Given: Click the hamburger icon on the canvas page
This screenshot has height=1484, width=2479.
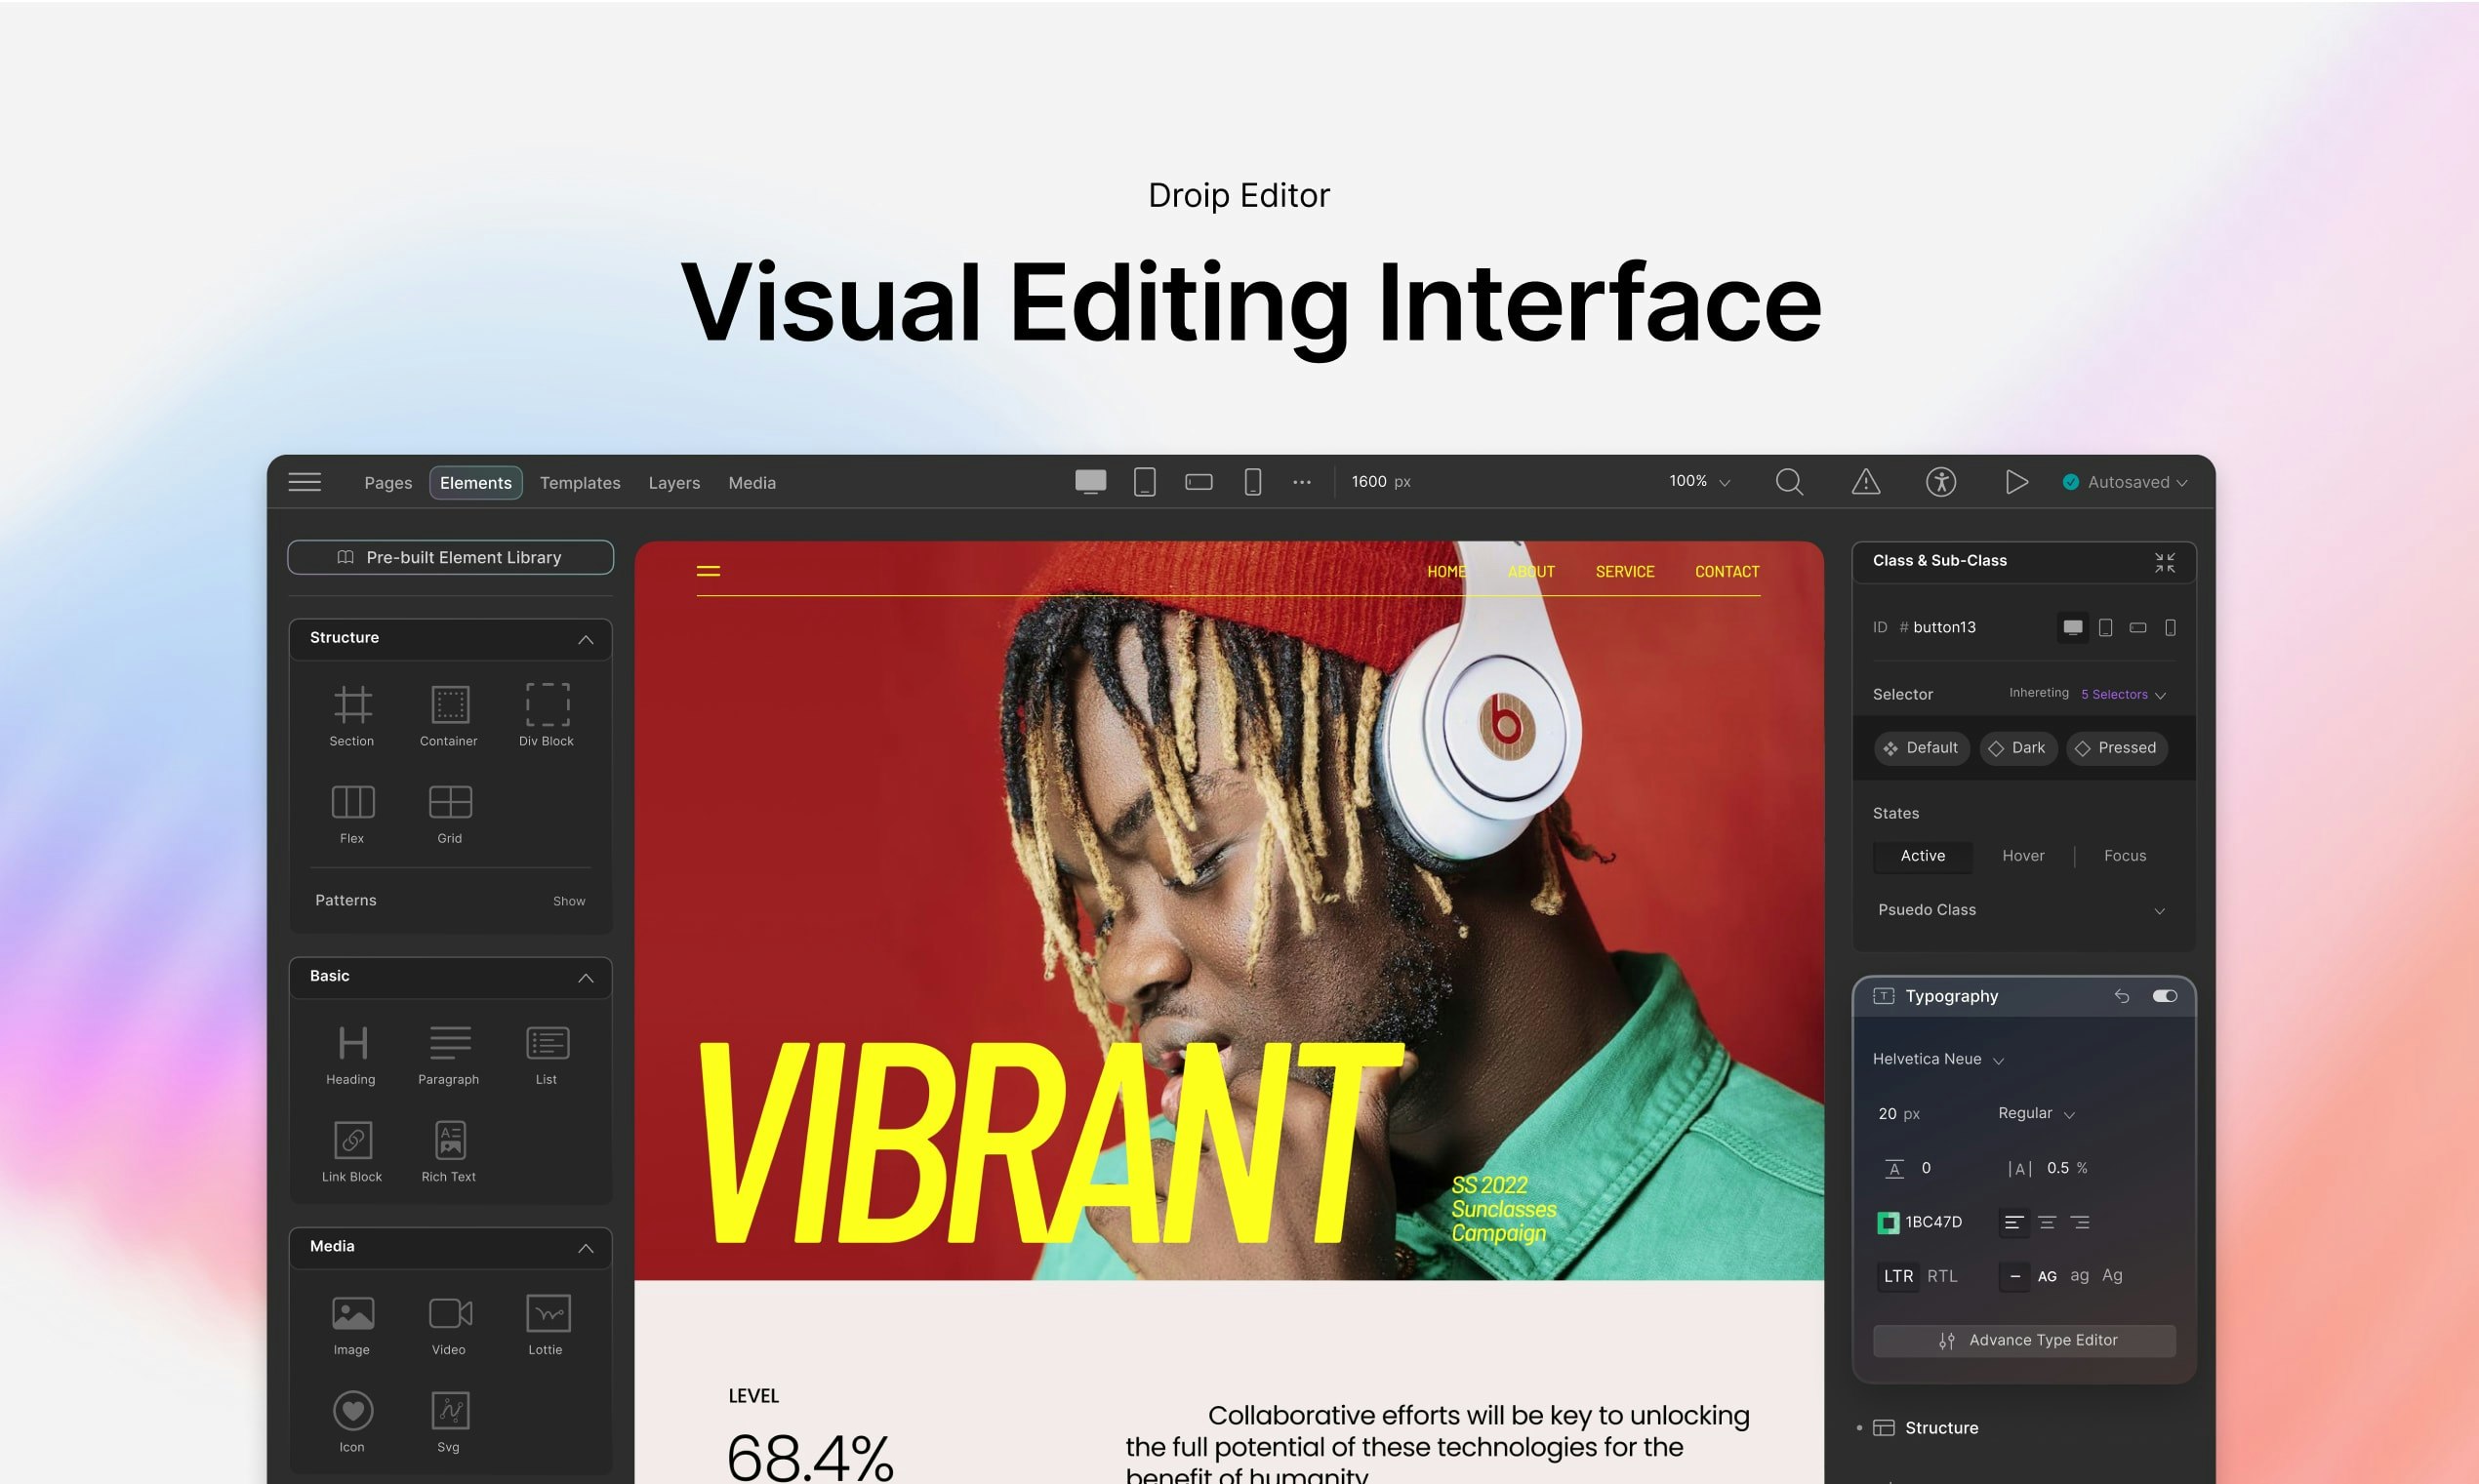Looking at the screenshot, I should (x=708, y=571).
